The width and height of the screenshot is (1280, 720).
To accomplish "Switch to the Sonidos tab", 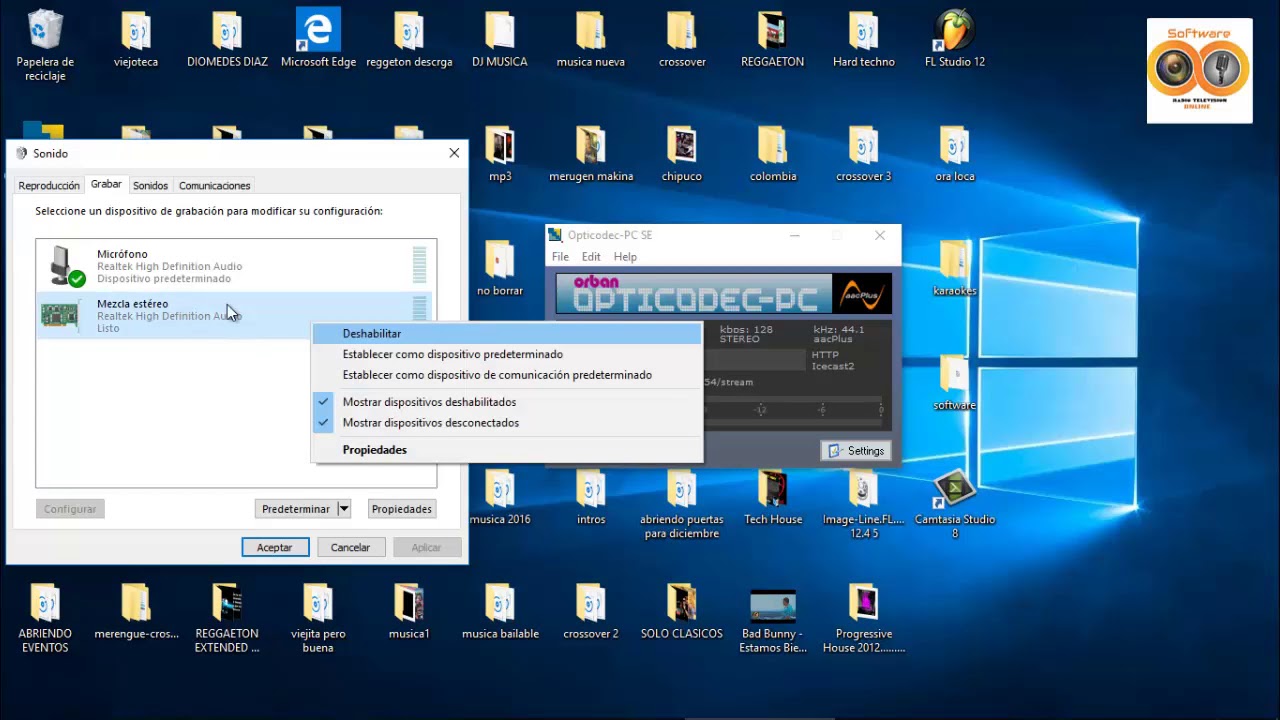I will coord(150,186).
